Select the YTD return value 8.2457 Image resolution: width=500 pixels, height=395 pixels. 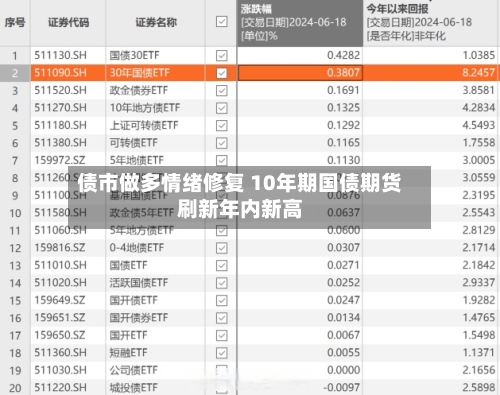(x=479, y=73)
